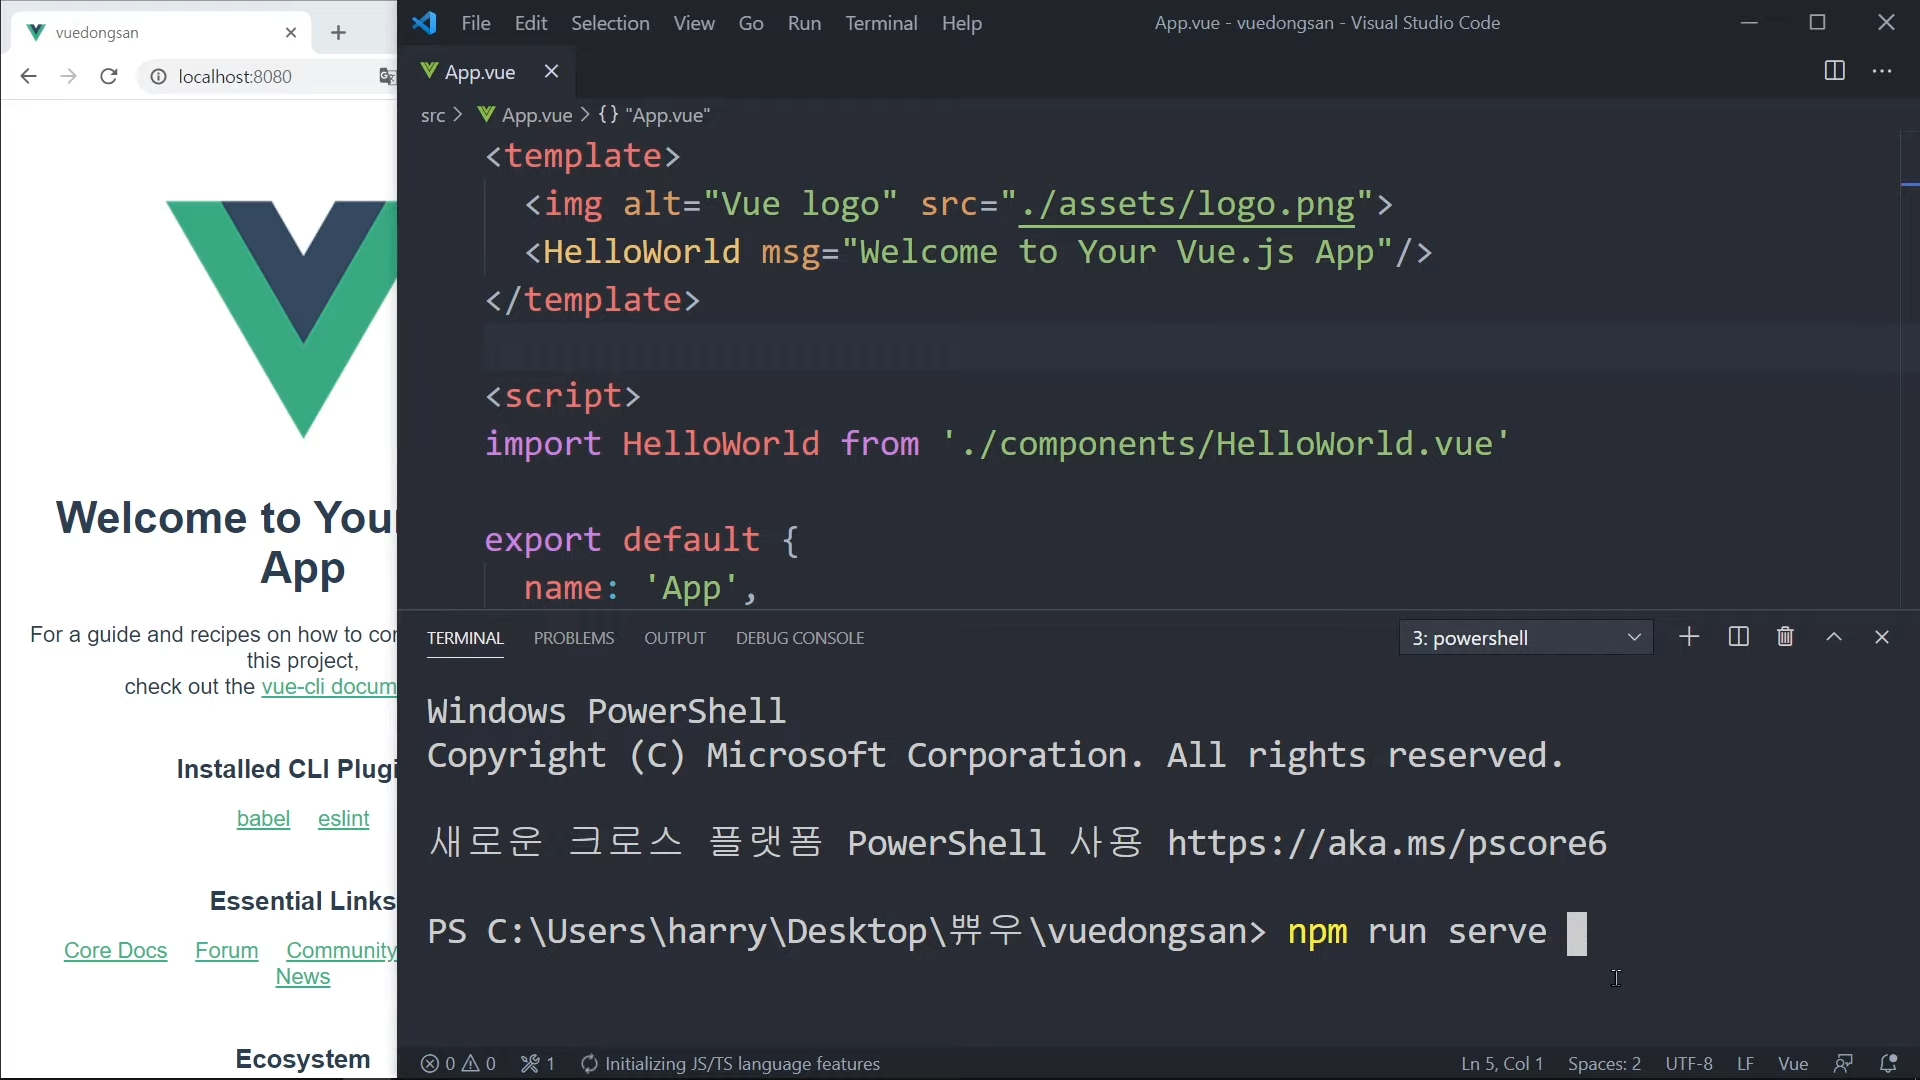Select the vuedongsan browser tab
This screenshot has width=1920, height=1080.
point(160,33)
